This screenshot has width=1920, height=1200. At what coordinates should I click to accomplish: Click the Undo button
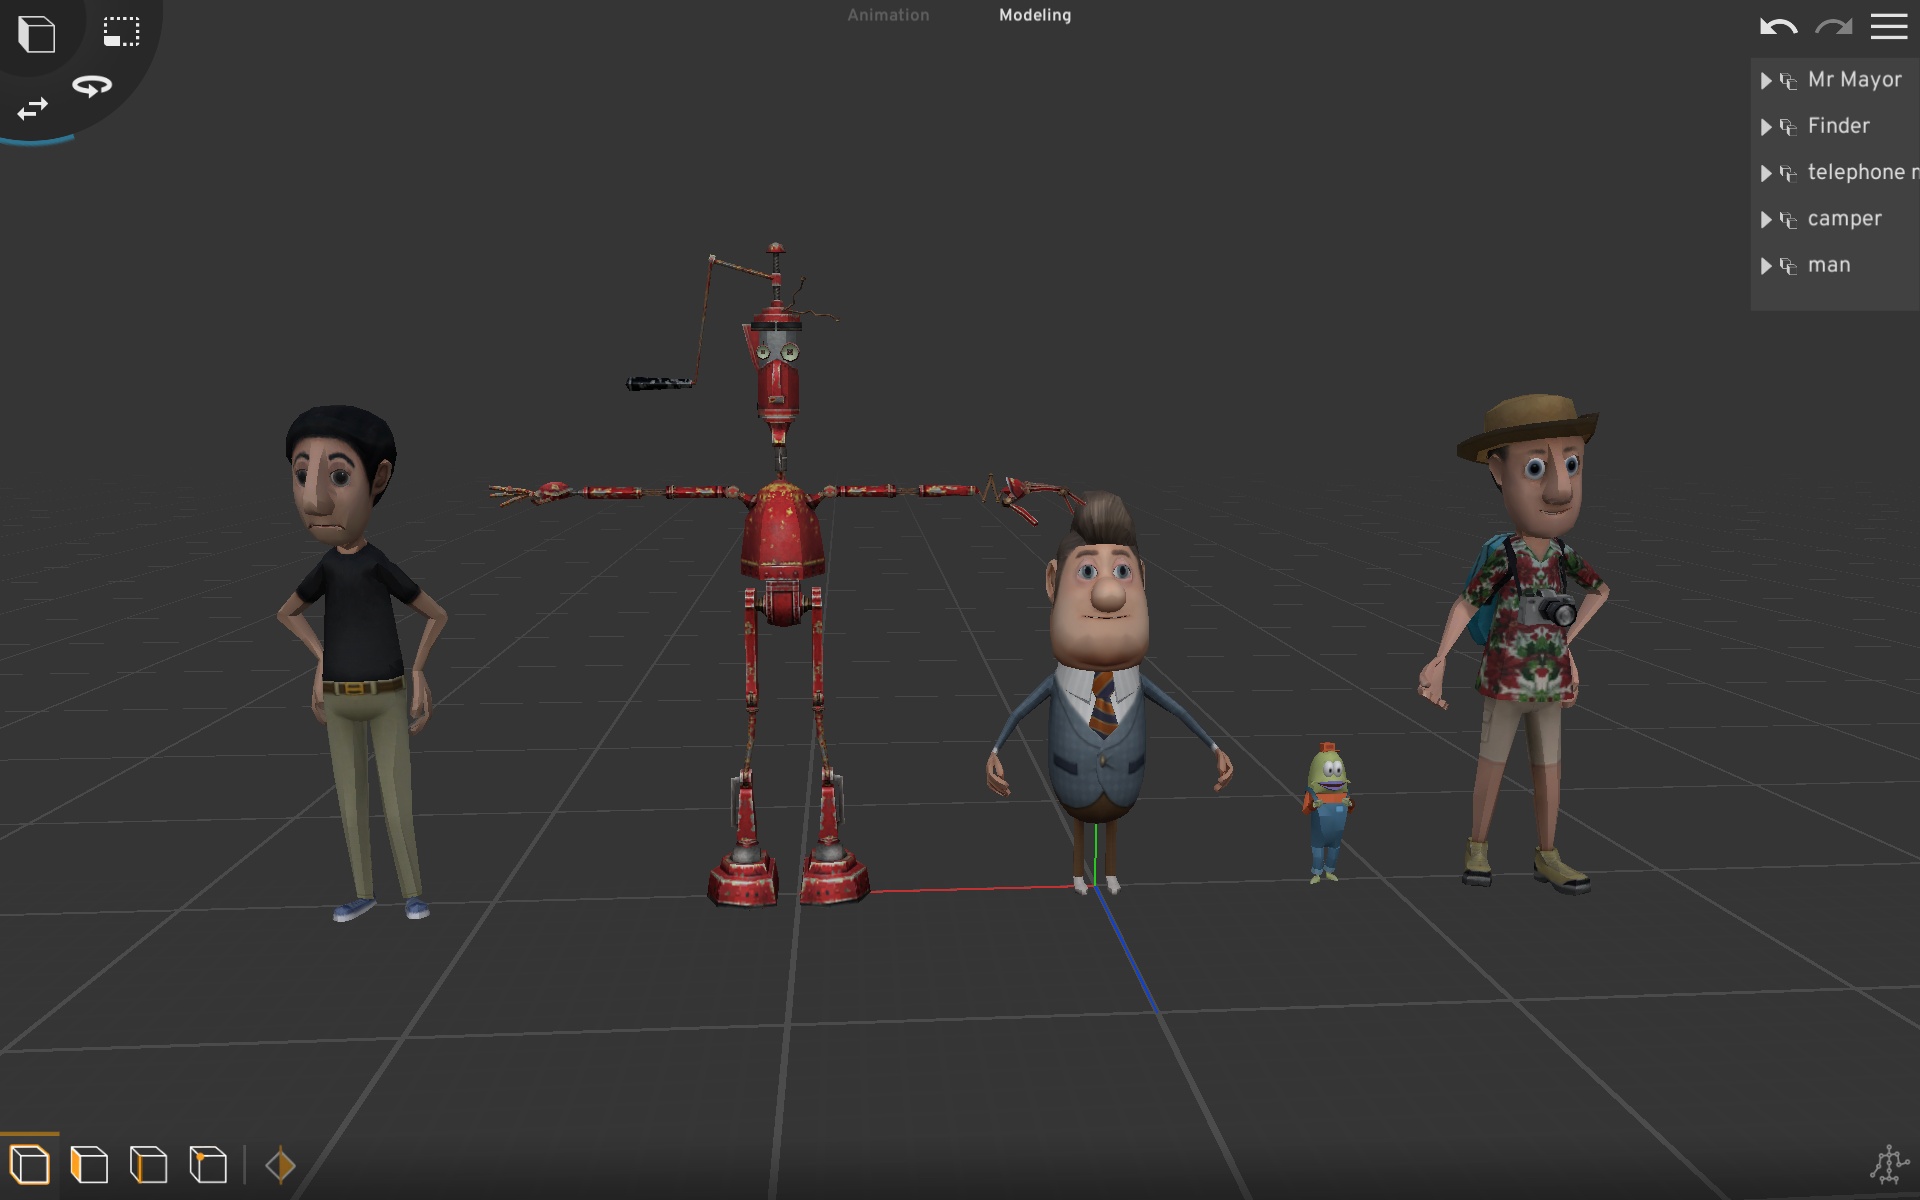click(1777, 27)
